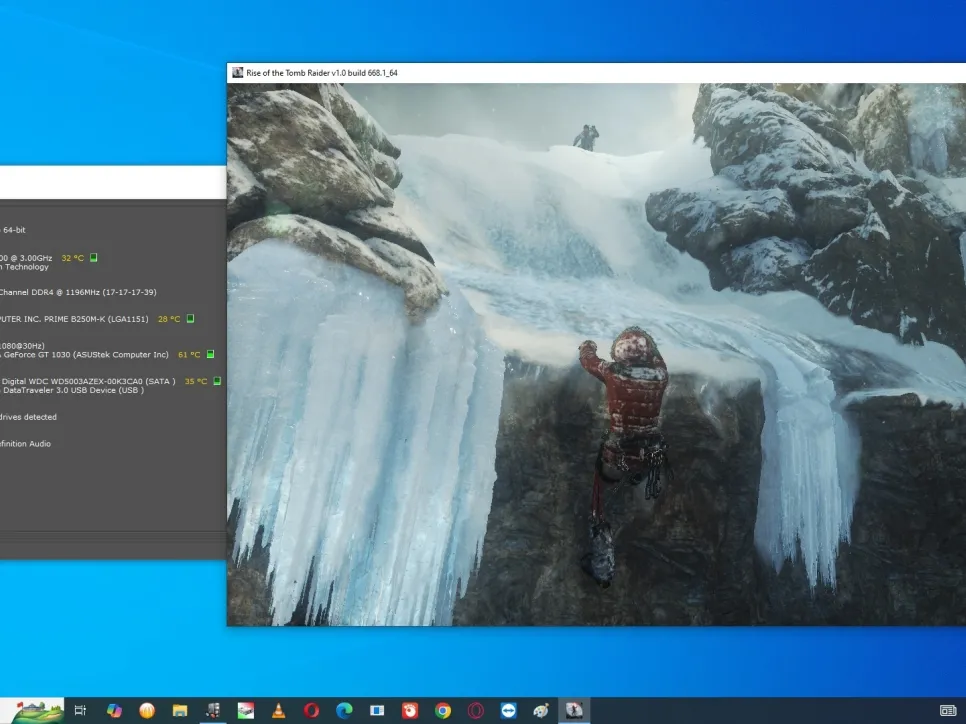Launch Google Chrome from the taskbar
Viewport: 966px width, 724px height.
click(x=443, y=710)
